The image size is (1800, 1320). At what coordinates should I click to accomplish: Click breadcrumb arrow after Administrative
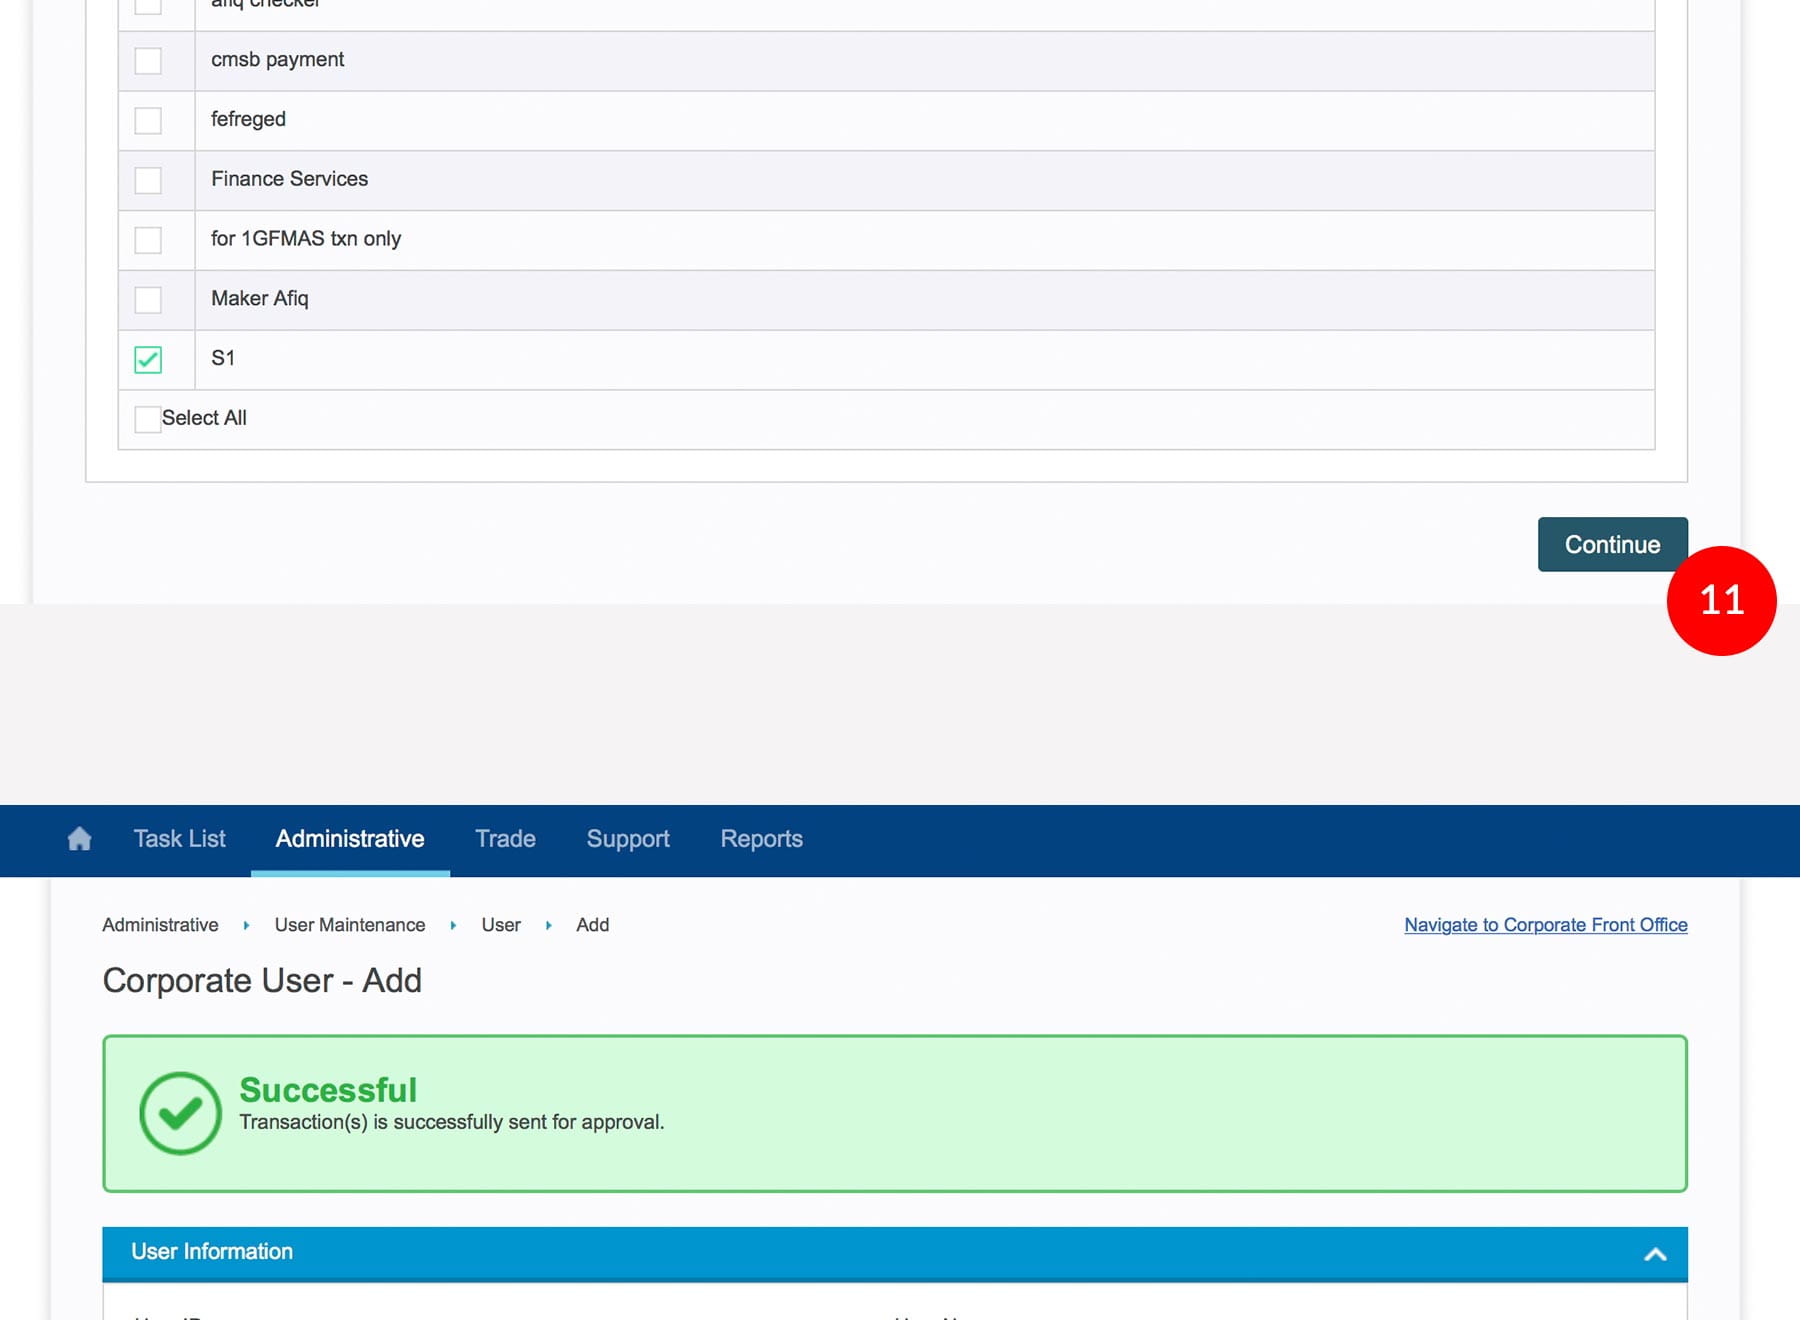click(246, 926)
